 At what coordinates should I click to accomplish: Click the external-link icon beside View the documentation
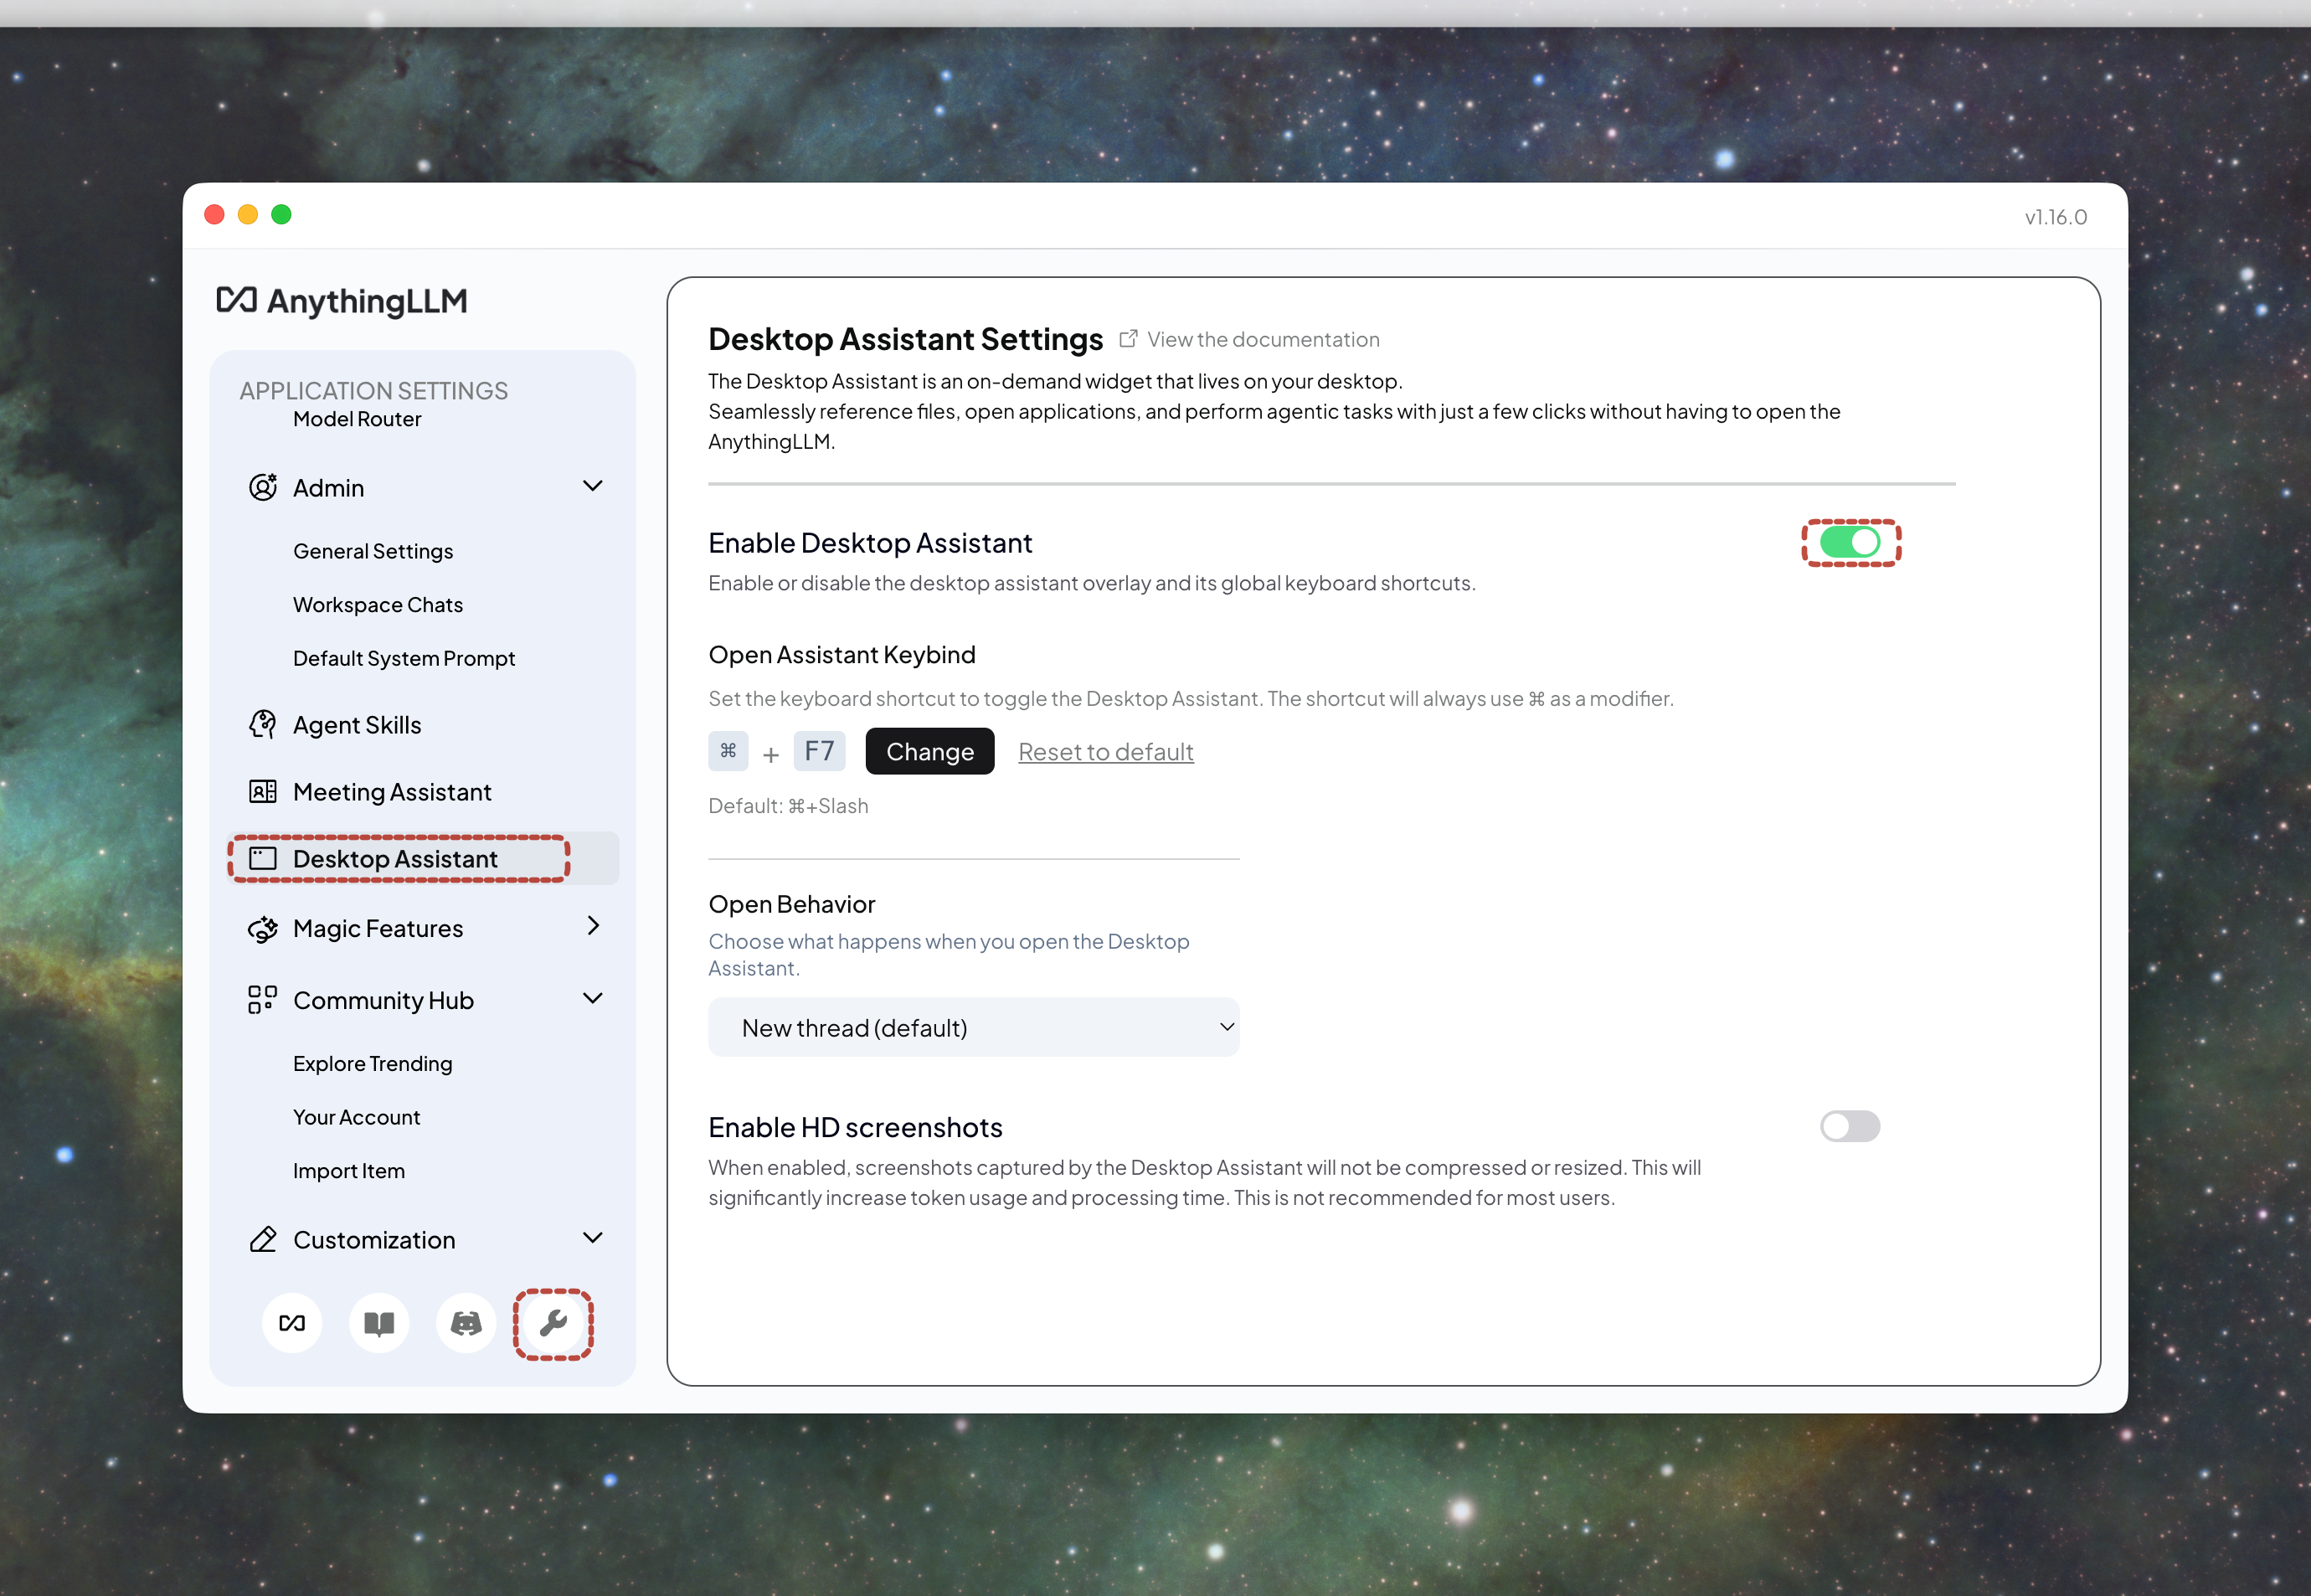(x=1128, y=339)
